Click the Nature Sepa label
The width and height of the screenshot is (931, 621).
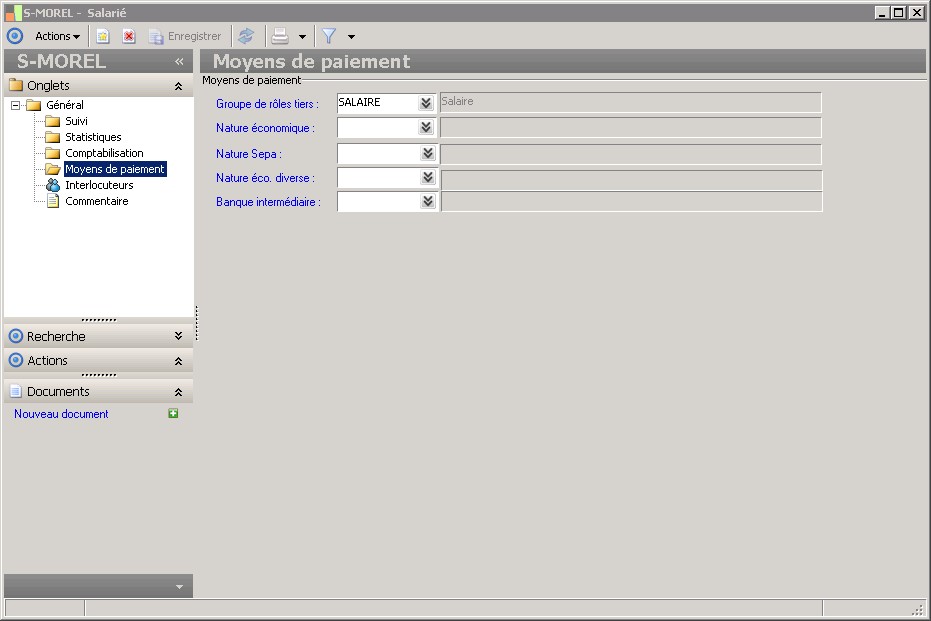249,154
